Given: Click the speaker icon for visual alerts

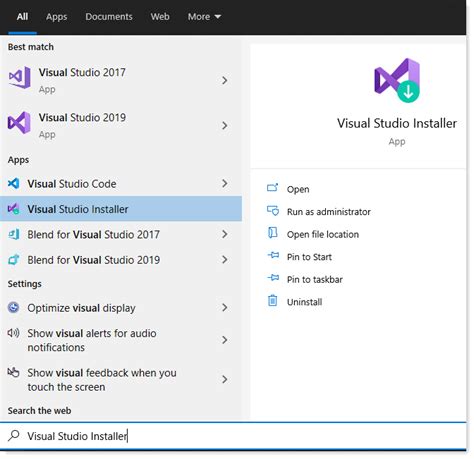Looking at the screenshot, I should click(13, 333).
